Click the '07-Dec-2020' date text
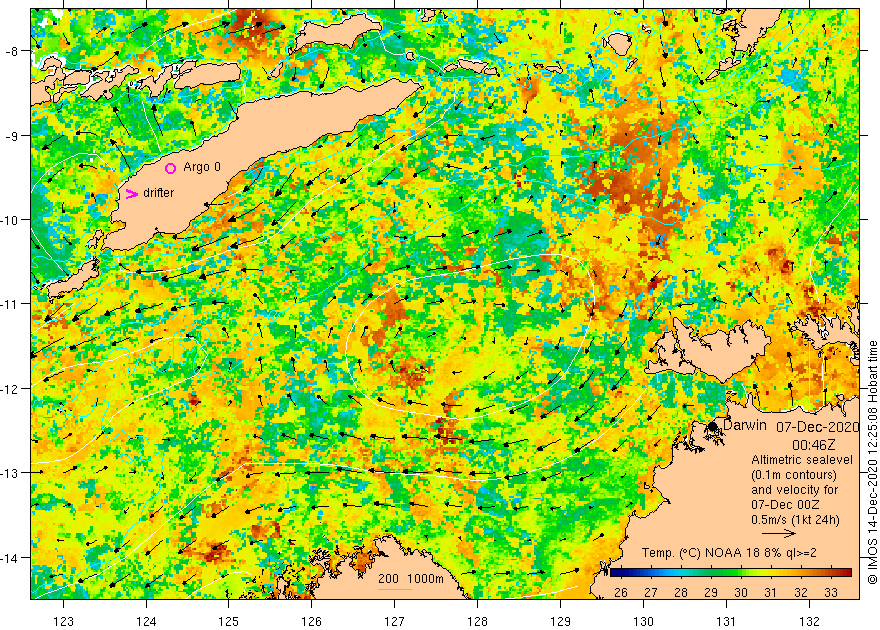Screen dimensions: 880x630 click(x=818, y=427)
